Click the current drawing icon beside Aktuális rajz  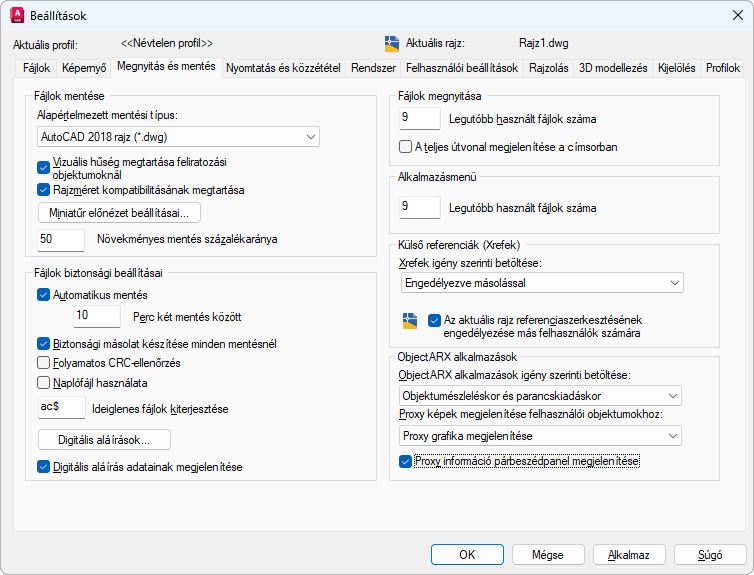coord(392,44)
